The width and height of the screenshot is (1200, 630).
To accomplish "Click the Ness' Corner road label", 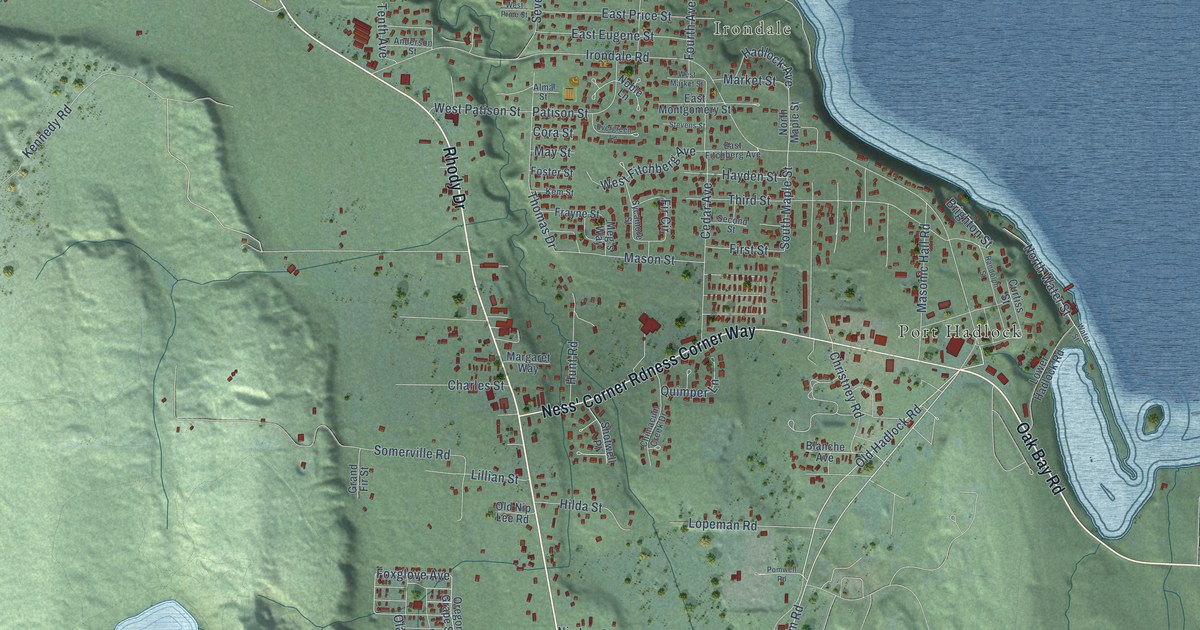I will click(x=647, y=371).
